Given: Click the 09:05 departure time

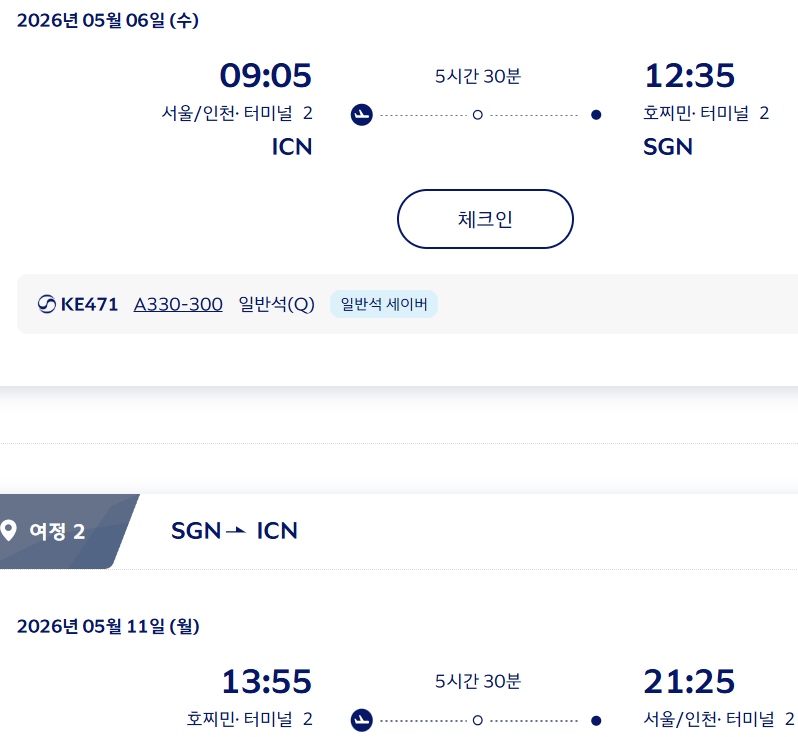Looking at the screenshot, I should point(265,76).
